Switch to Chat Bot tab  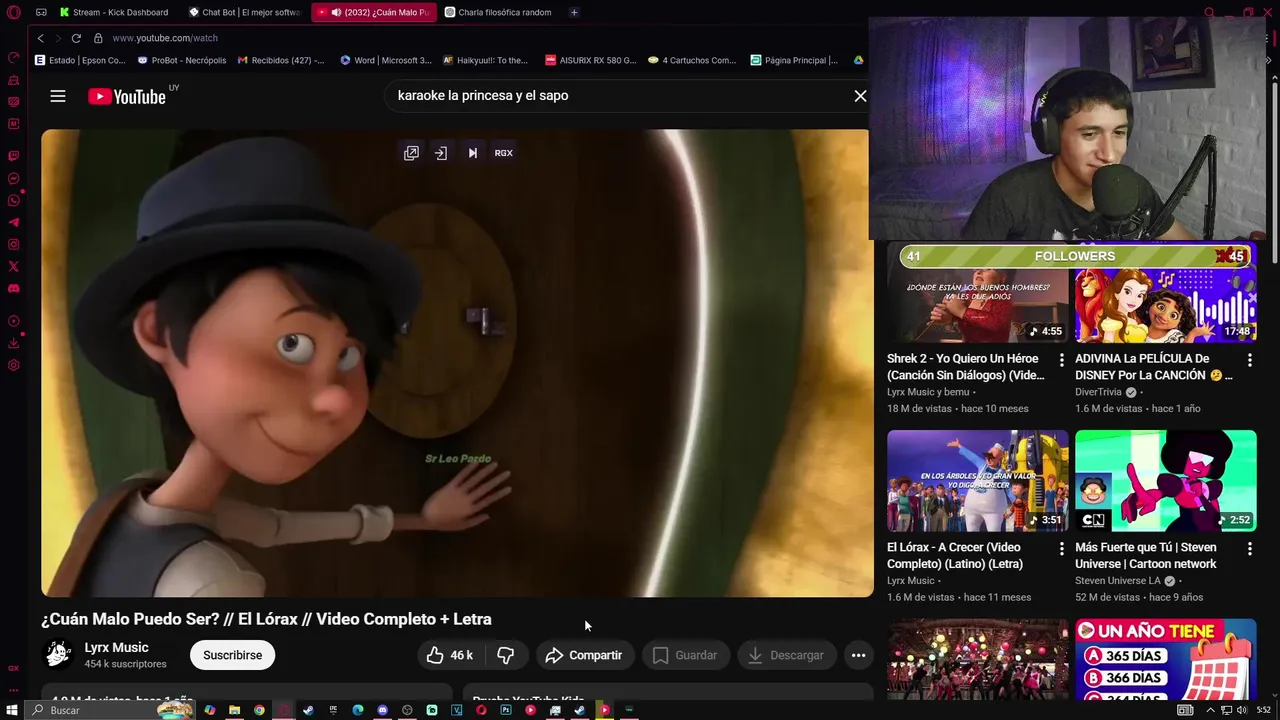(x=246, y=12)
